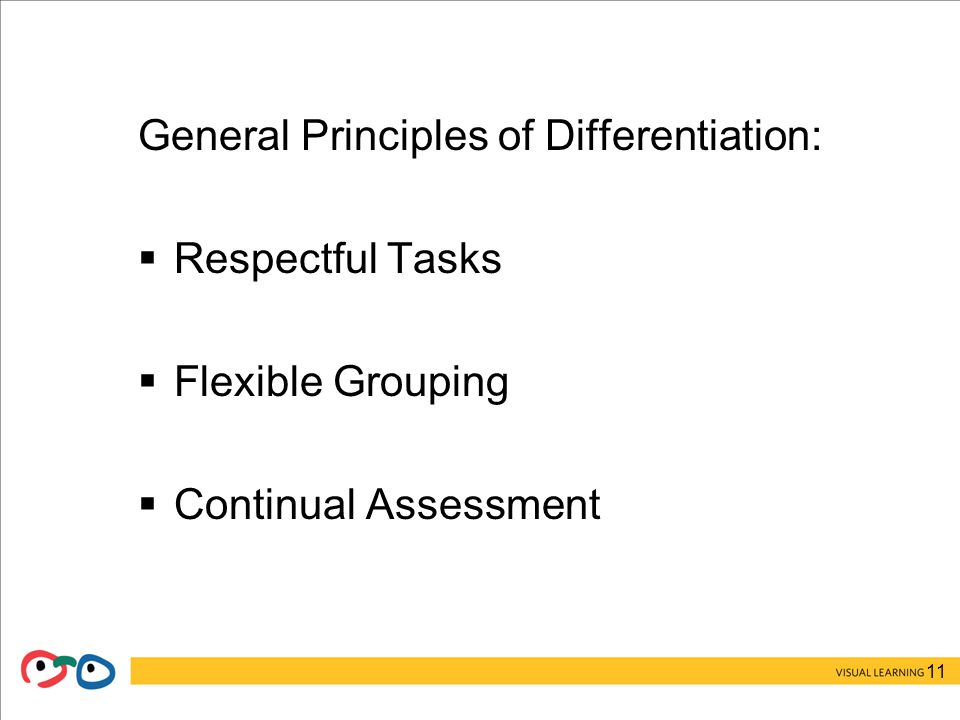The height and width of the screenshot is (720, 960).
Task: Select the word Differentiation in the title
Action: coord(678,135)
